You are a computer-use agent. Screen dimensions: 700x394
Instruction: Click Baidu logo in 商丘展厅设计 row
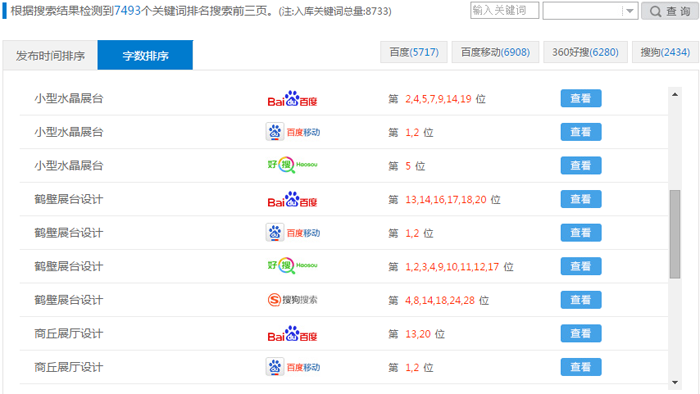(292, 334)
